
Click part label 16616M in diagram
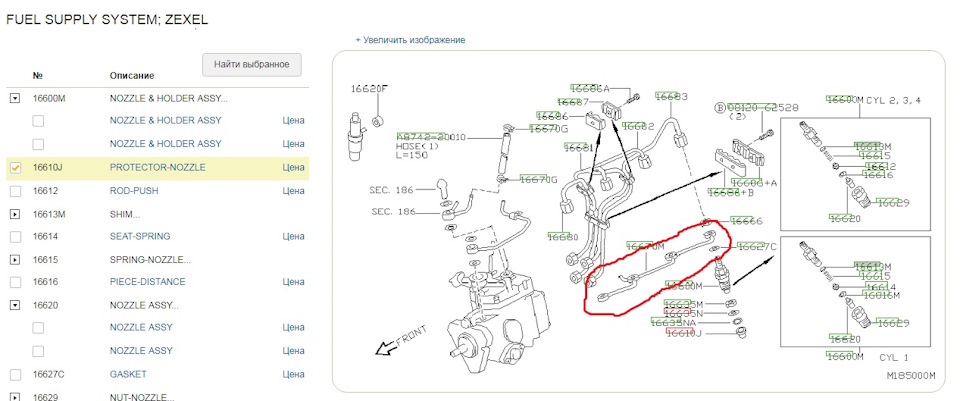click(882, 295)
